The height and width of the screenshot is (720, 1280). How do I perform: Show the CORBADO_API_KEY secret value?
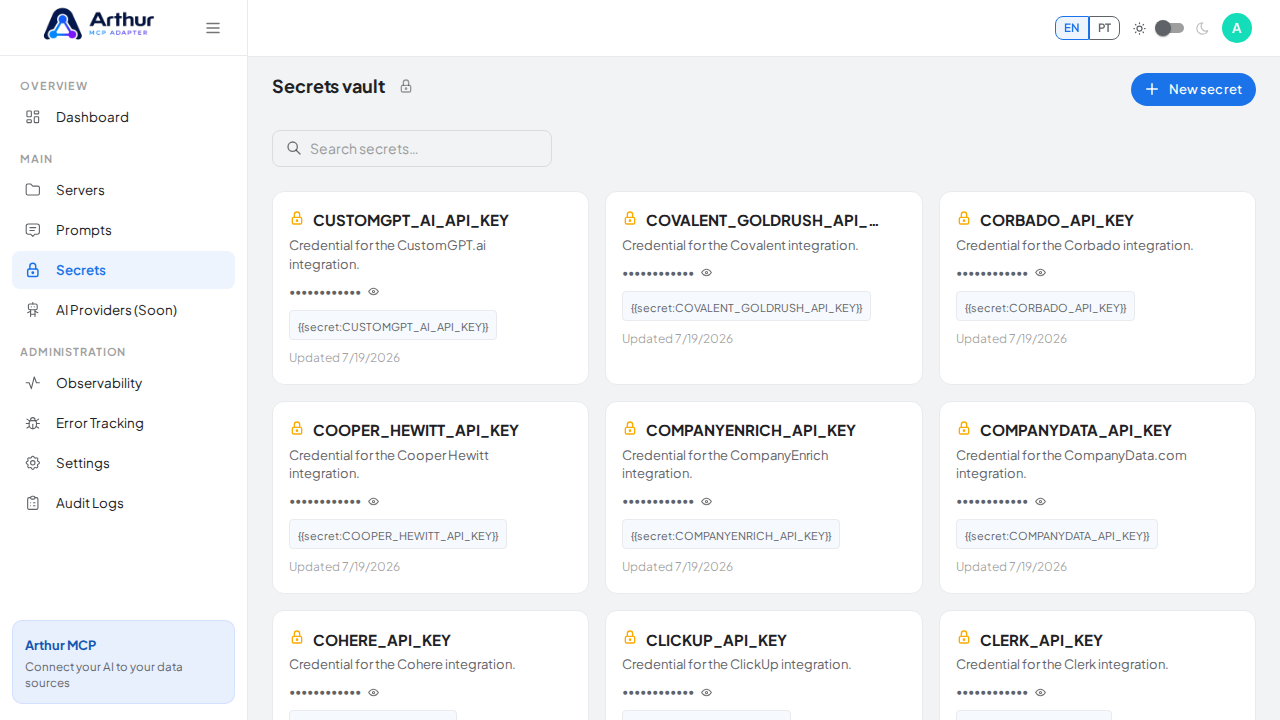click(x=1040, y=273)
